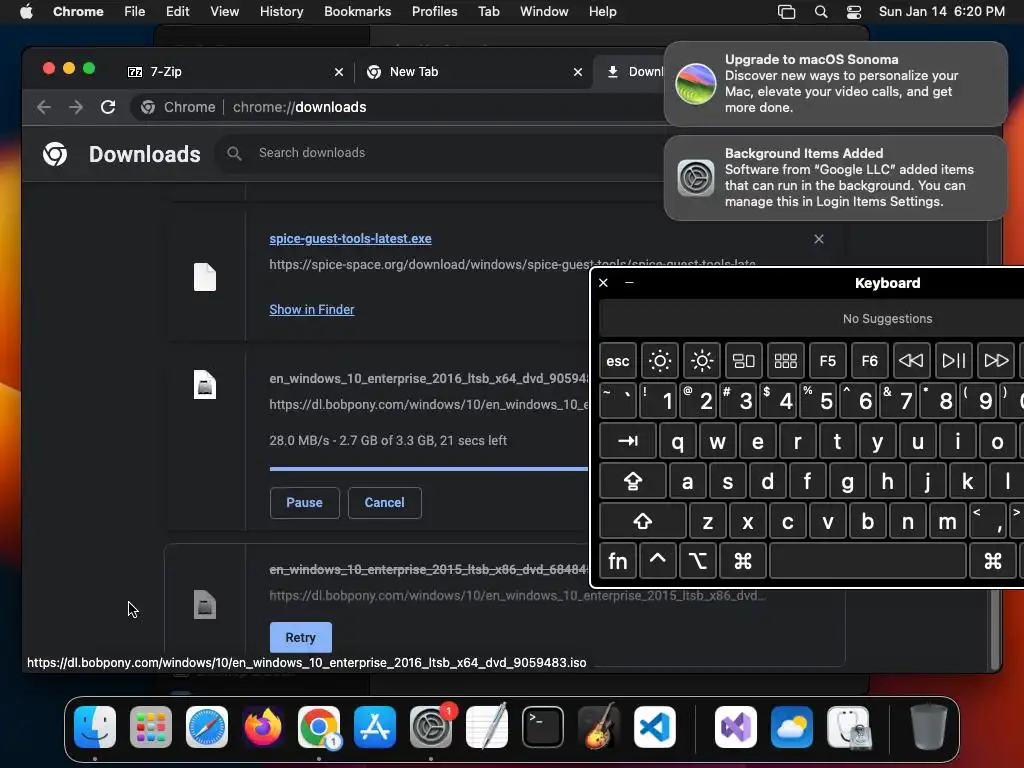
Task: Open the File menu
Action: click(x=135, y=12)
